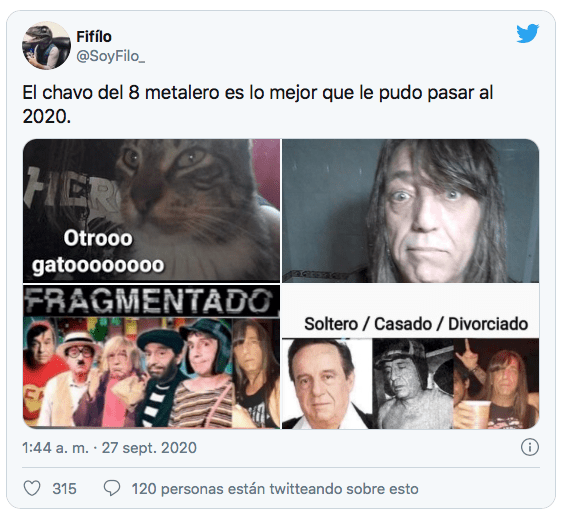
Task: Open the FRAGMENTADO group image
Action: tap(152, 357)
